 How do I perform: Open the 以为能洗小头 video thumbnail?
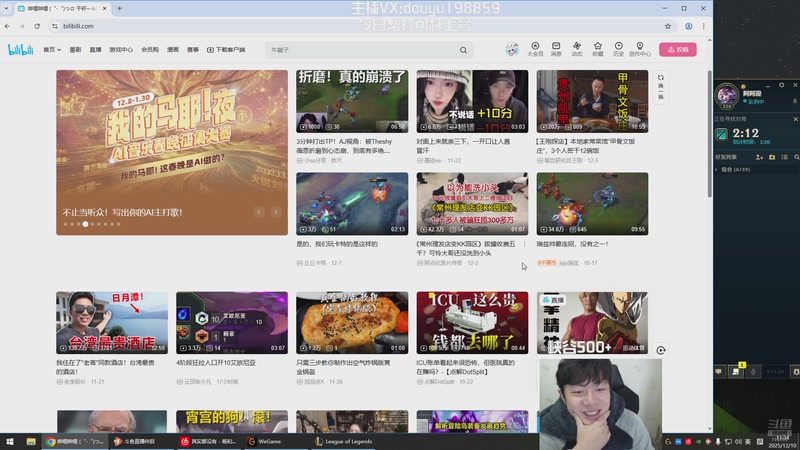click(x=472, y=204)
